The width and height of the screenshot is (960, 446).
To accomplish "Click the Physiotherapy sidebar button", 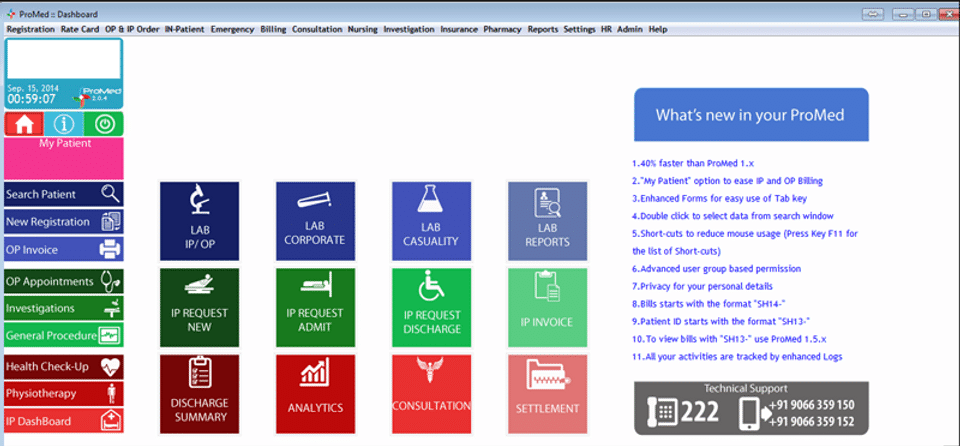I will pos(64,393).
